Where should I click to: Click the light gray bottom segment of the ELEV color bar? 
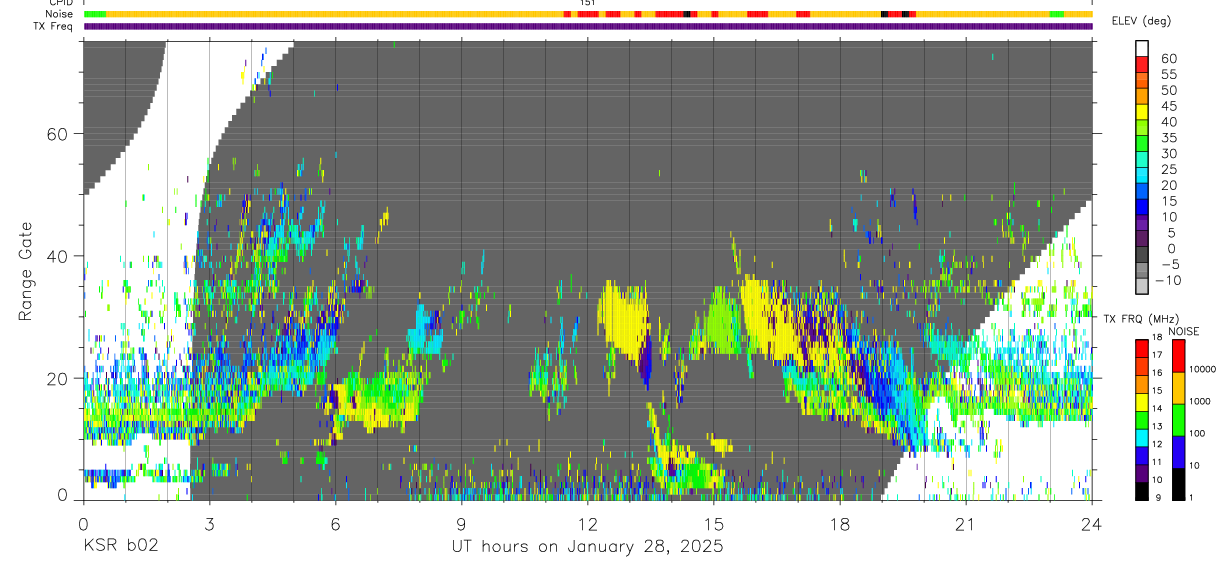[x=1142, y=285]
